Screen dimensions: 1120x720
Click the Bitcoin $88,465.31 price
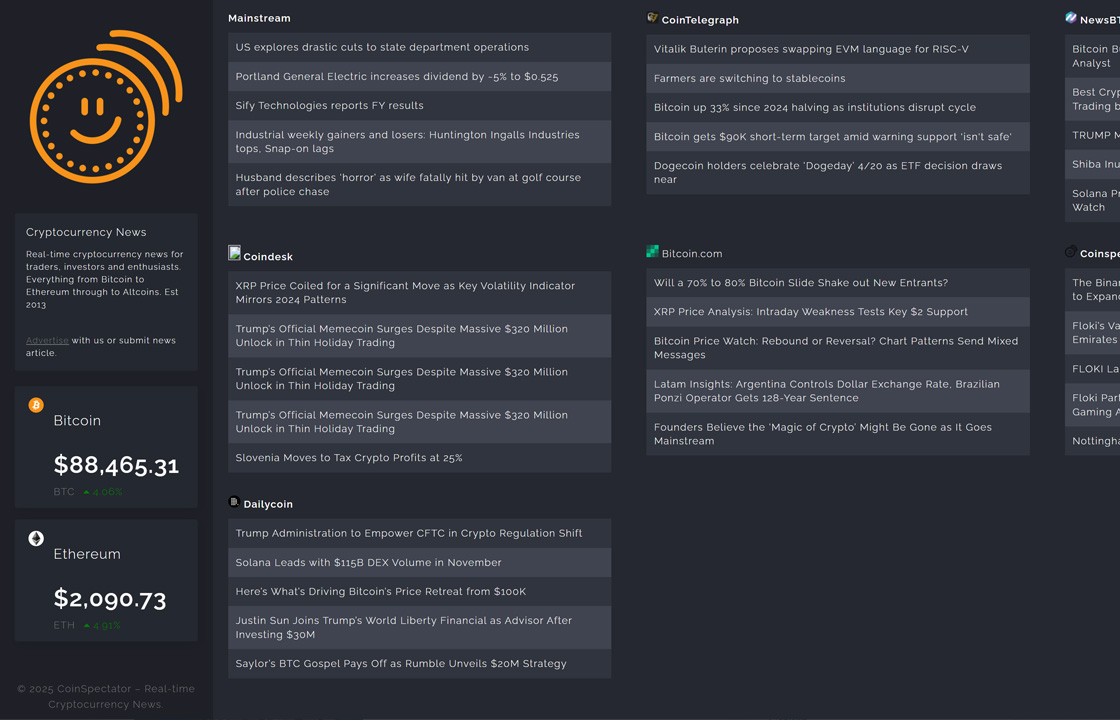116,465
